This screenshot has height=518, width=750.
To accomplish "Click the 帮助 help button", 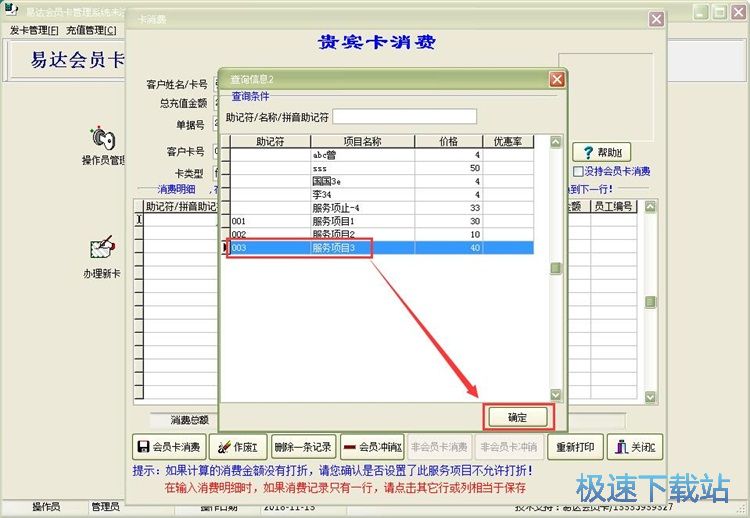I will click(602, 153).
